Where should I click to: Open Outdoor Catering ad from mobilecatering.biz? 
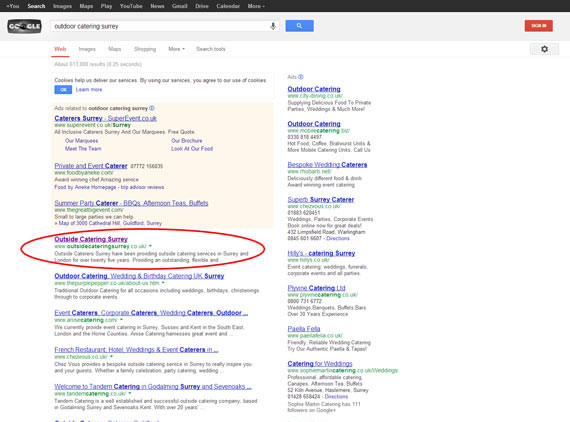click(314, 124)
